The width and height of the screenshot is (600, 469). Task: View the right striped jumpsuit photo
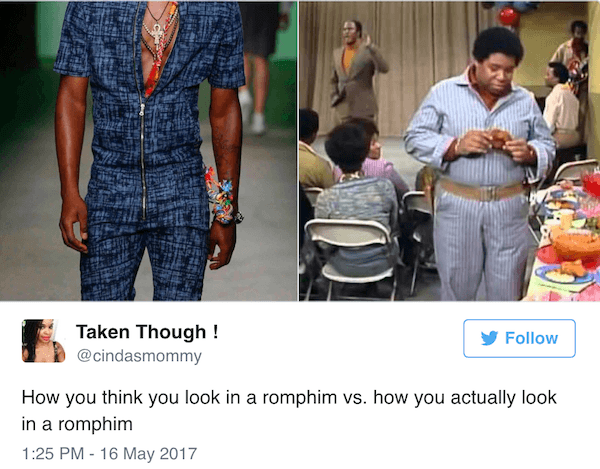click(450, 151)
